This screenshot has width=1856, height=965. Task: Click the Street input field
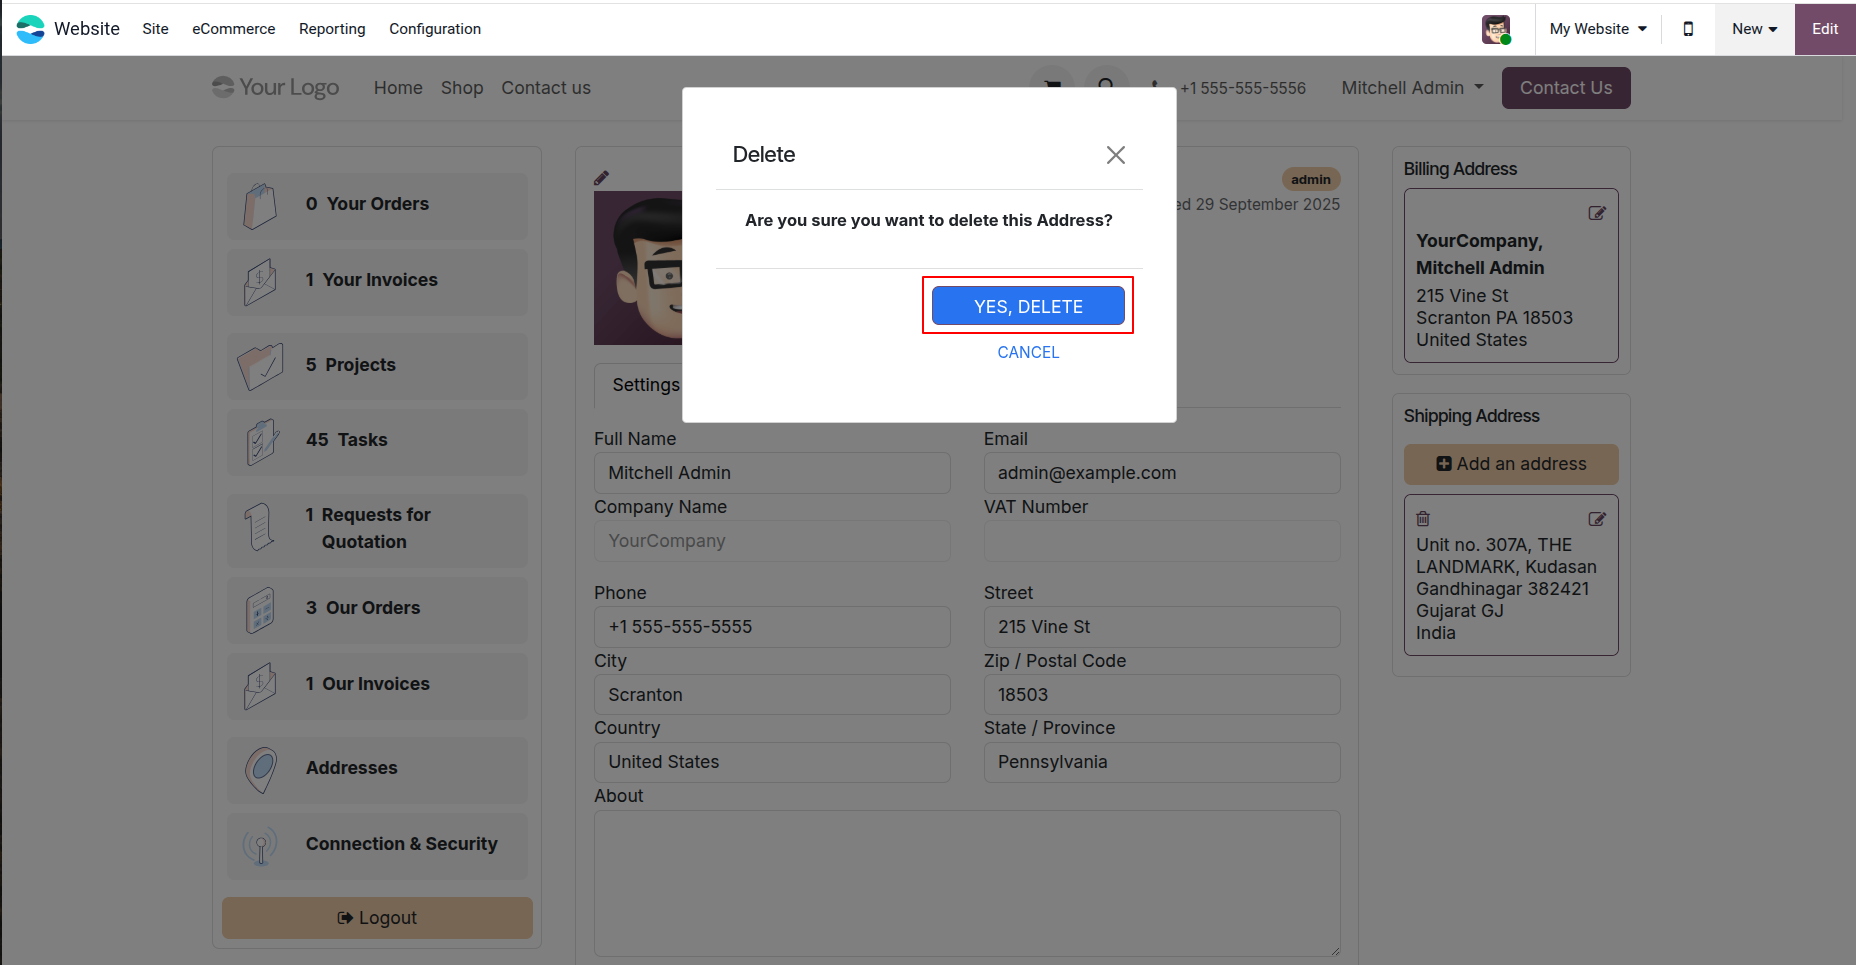(1162, 627)
